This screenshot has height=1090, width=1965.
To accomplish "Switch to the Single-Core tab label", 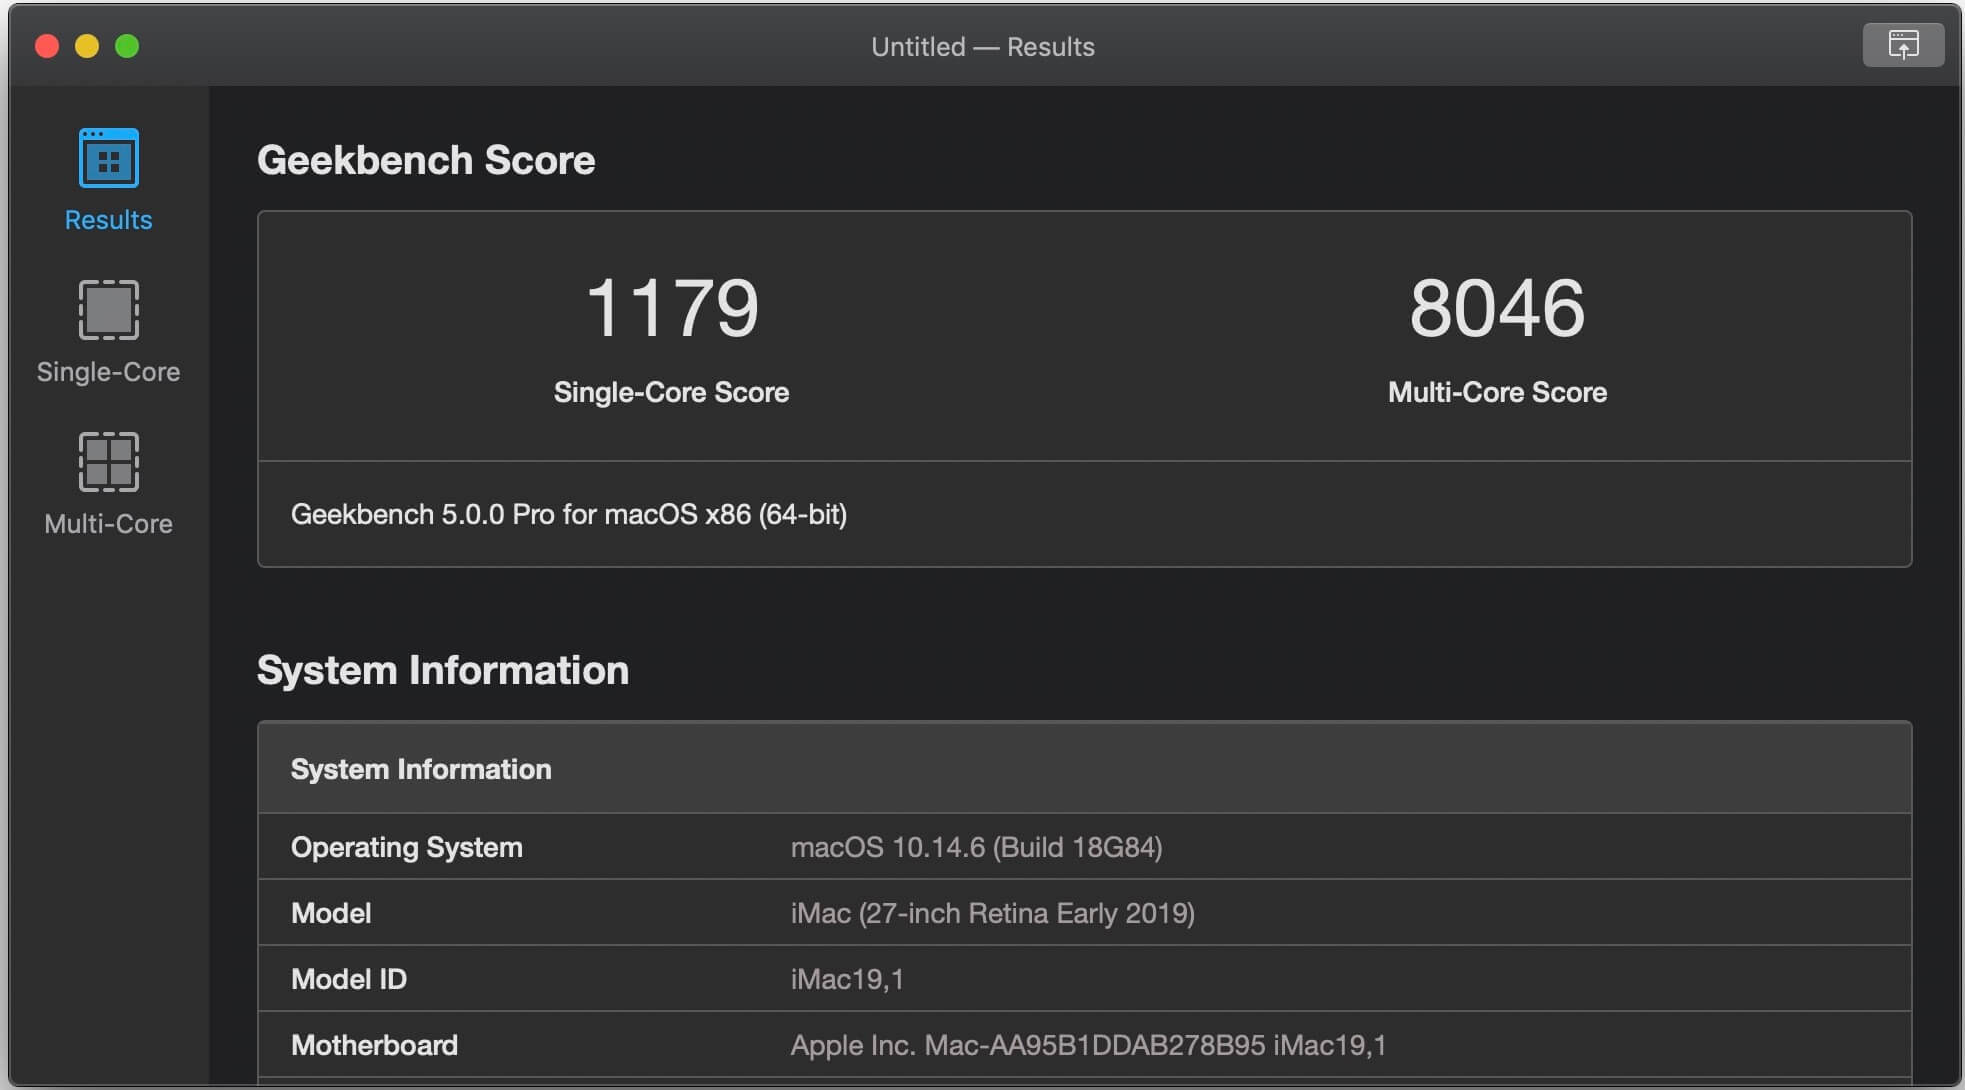I will point(108,372).
